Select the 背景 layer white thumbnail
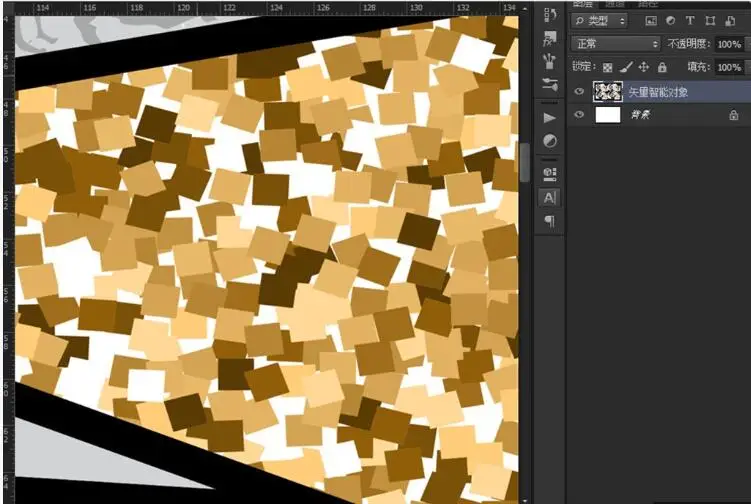The image size is (751, 504). point(608,115)
